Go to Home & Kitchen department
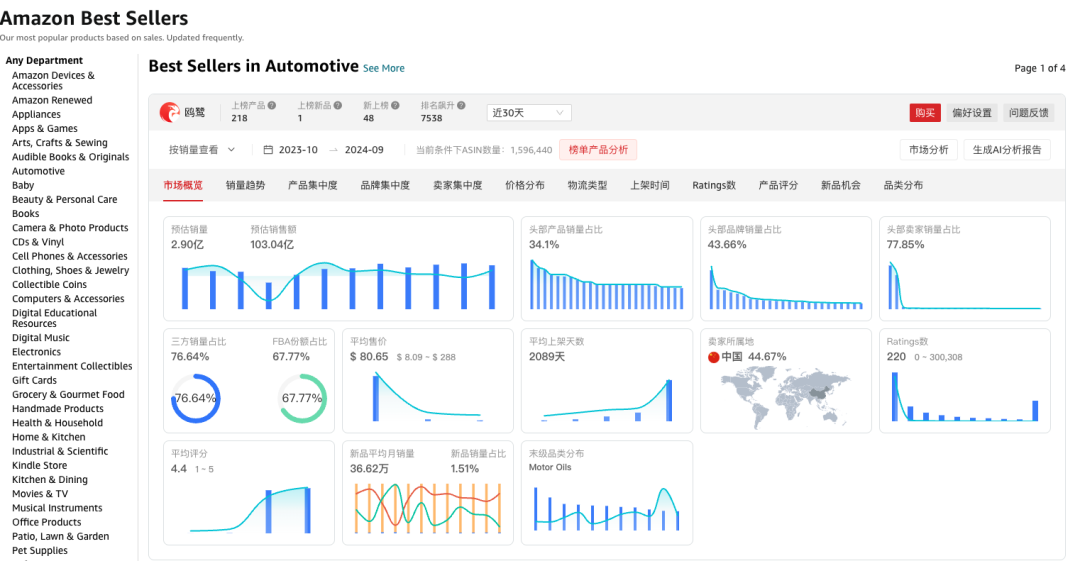Viewport: 1080px width, 561px height. coord(49,437)
